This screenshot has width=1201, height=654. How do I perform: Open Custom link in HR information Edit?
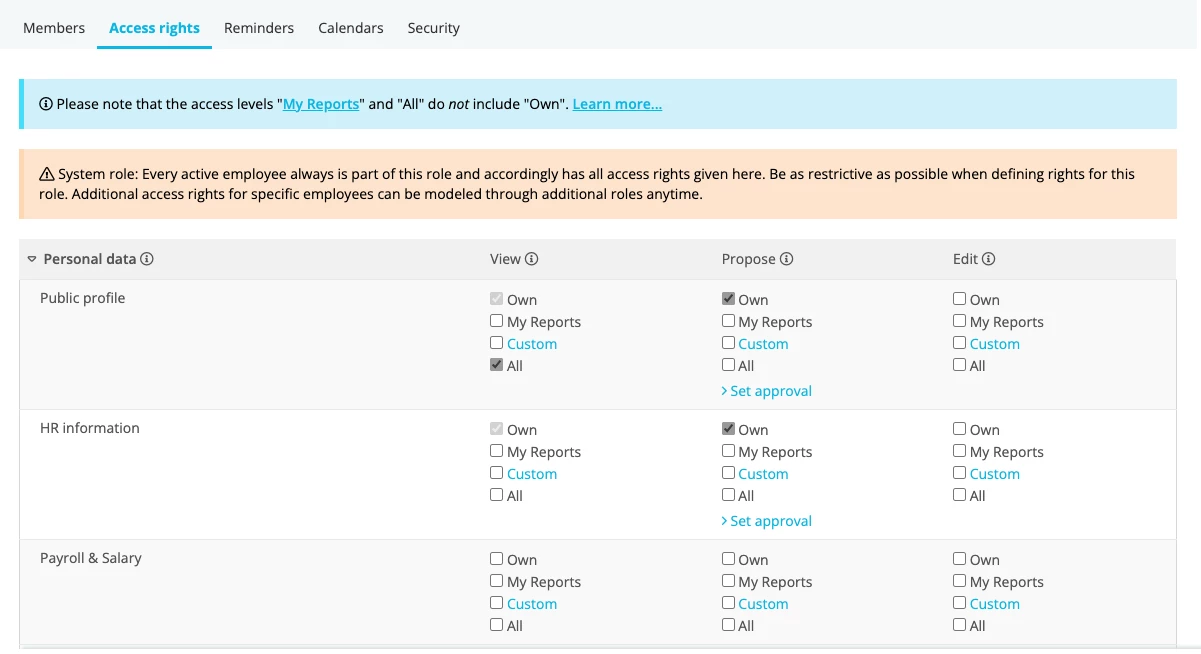click(995, 474)
